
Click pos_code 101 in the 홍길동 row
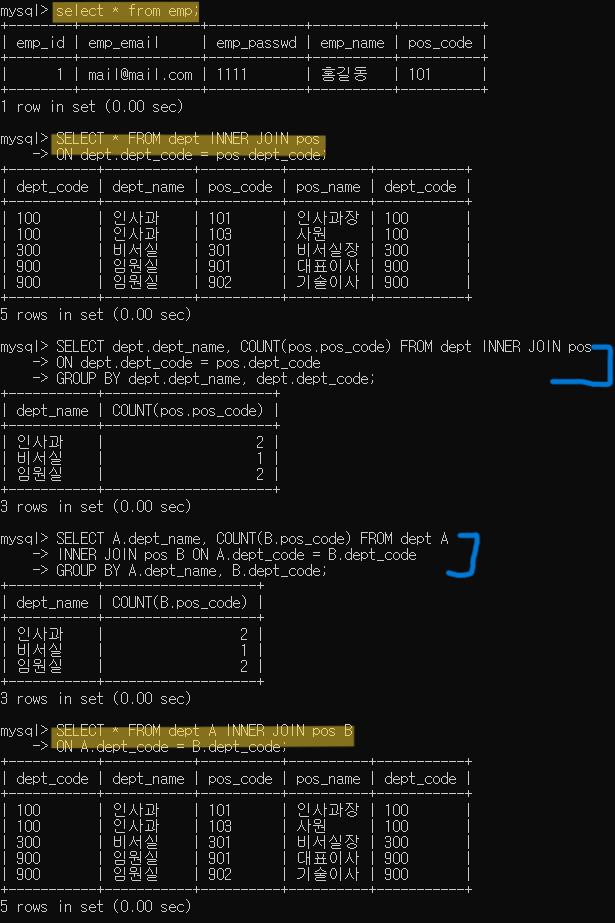[420, 75]
